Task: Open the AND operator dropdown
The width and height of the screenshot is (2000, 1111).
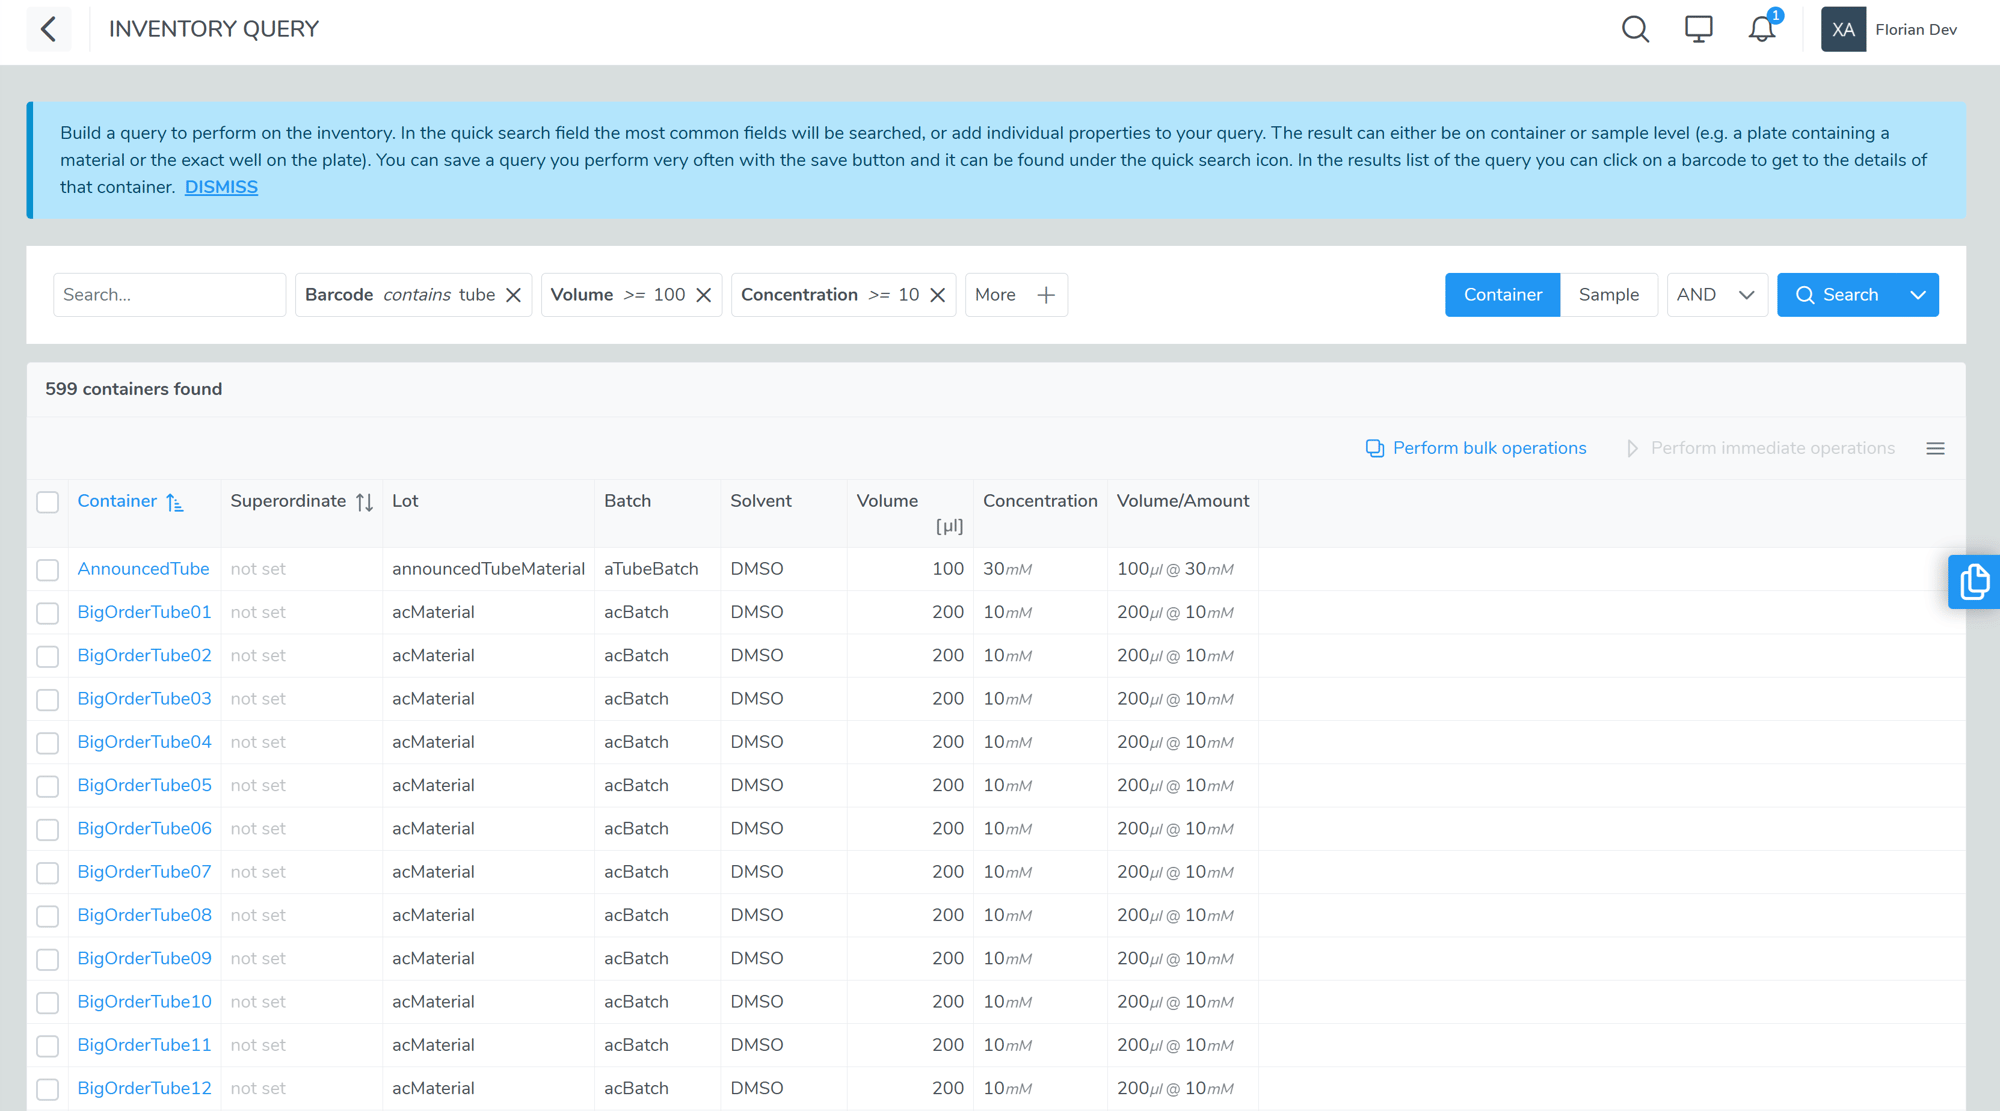Action: pos(1717,295)
